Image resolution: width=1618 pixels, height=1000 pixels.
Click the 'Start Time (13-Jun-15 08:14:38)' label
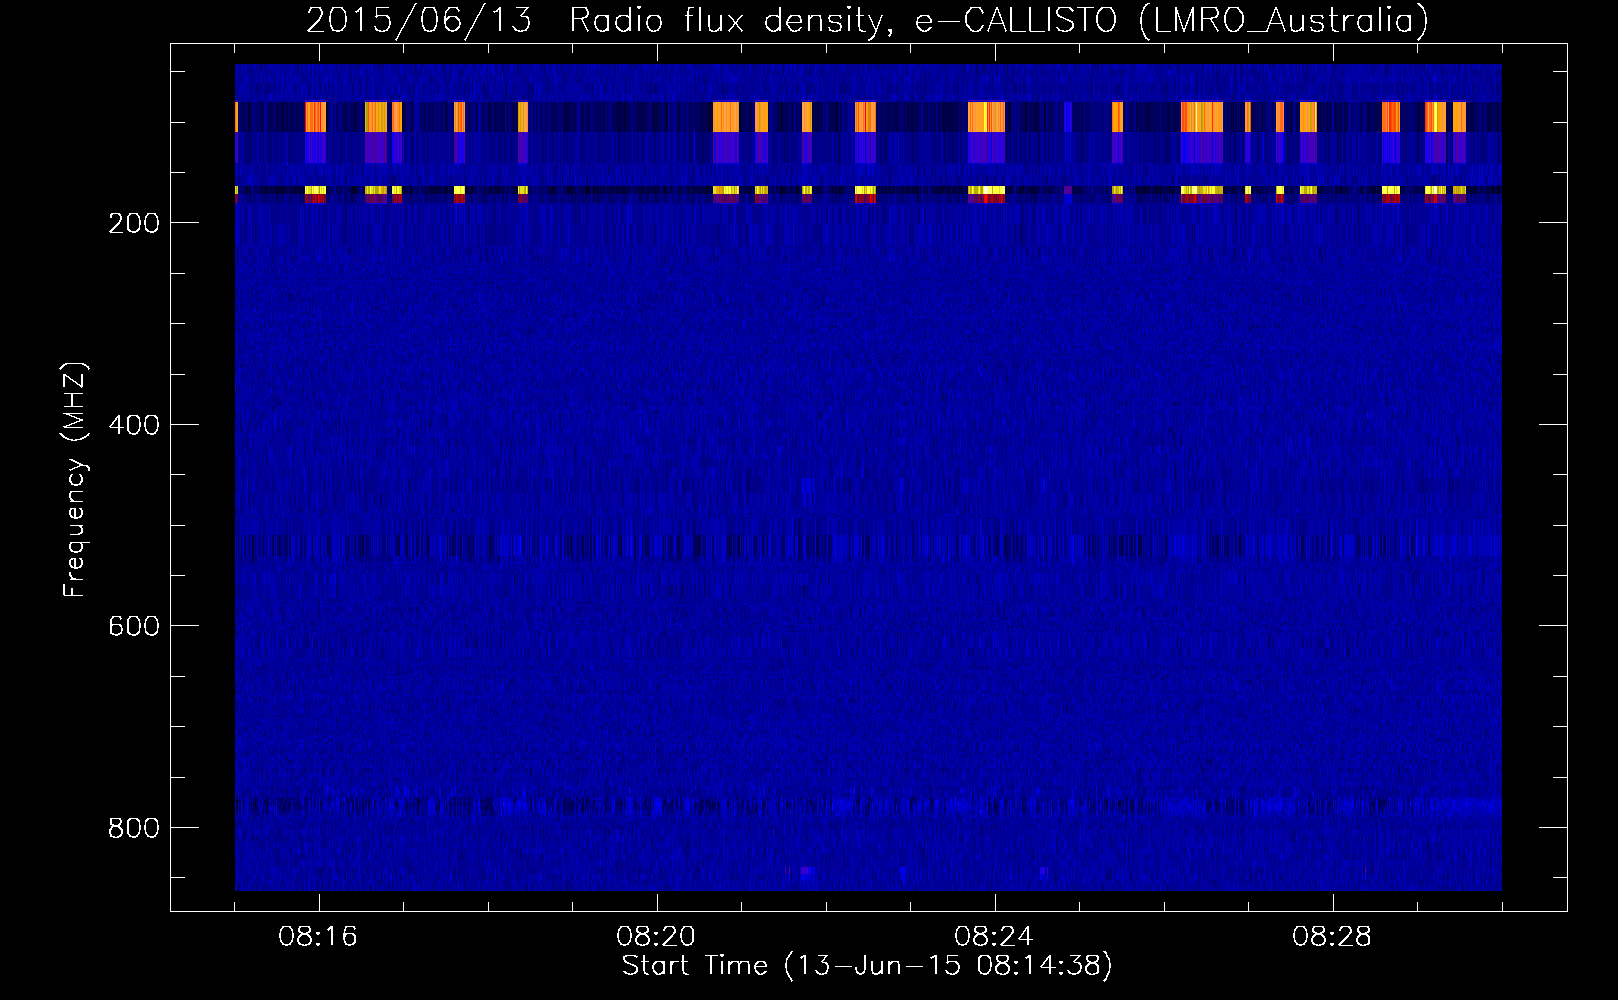click(867, 965)
